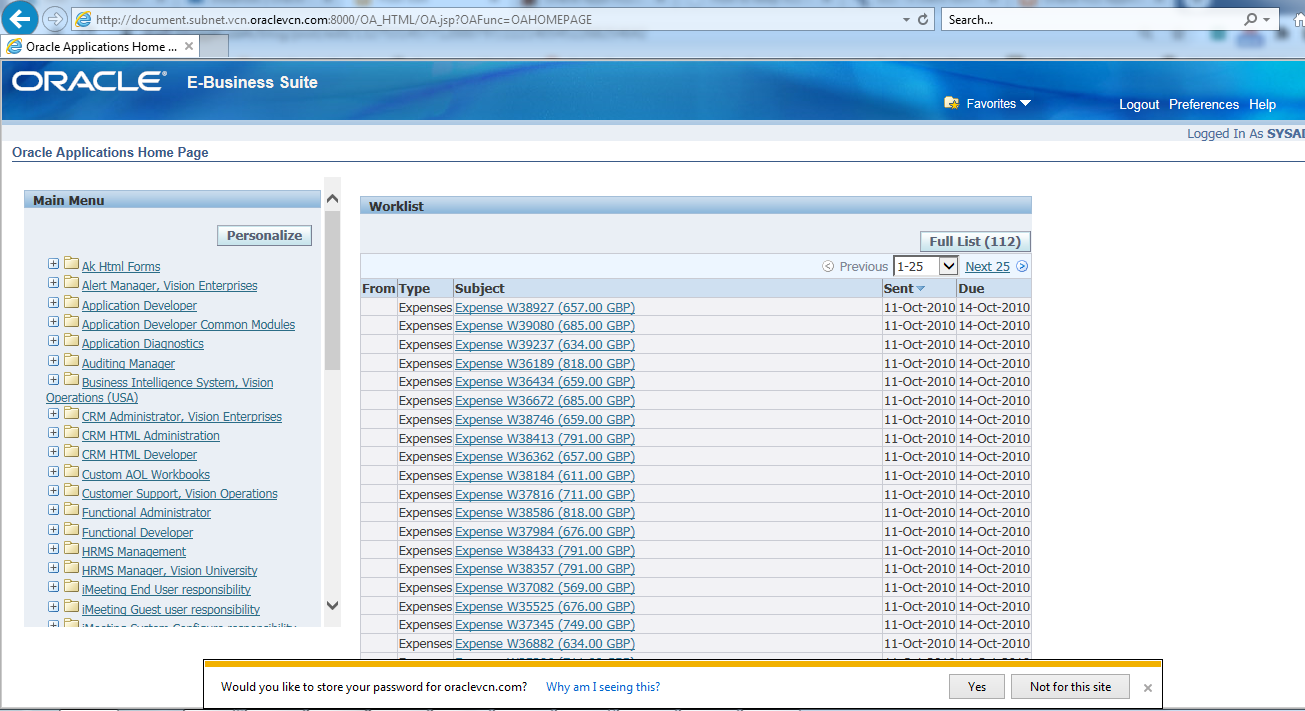The image size is (1305, 711).
Task: Click the Next 25 link
Action: pyautogui.click(x=987, y=266)
